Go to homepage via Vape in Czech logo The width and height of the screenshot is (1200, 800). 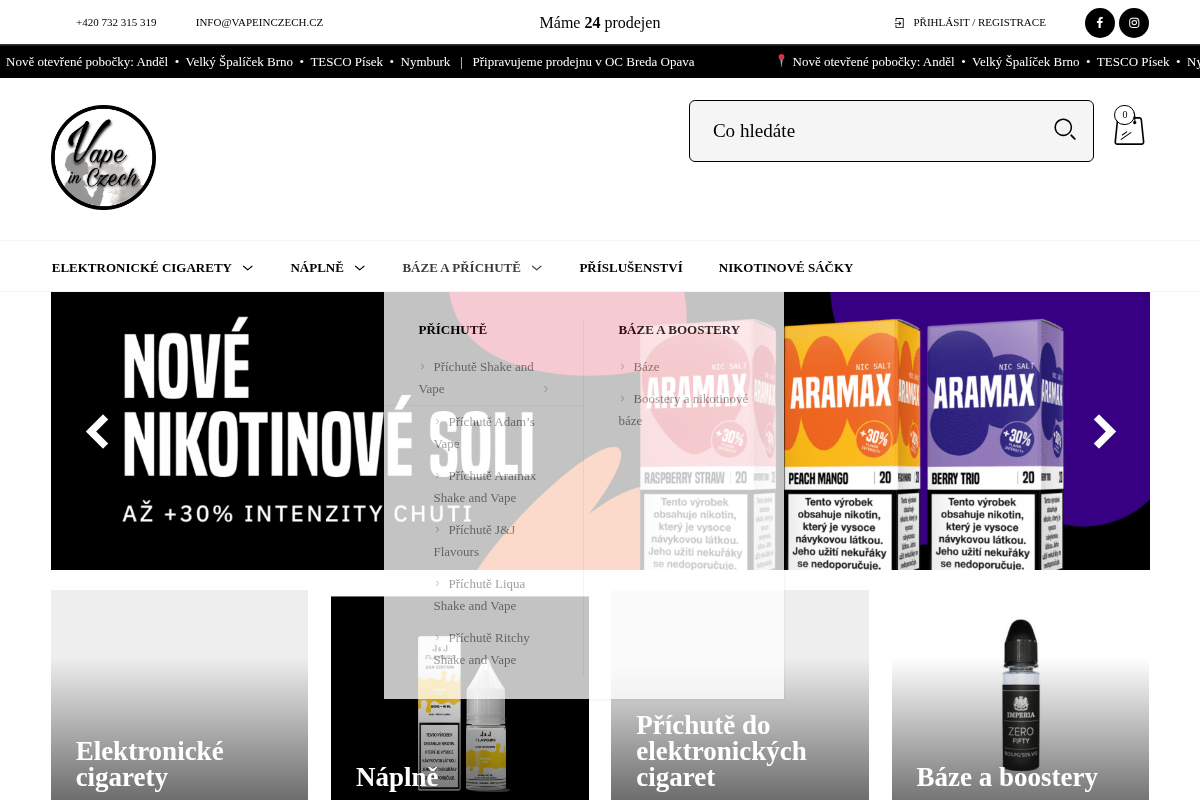coord(103,157)
